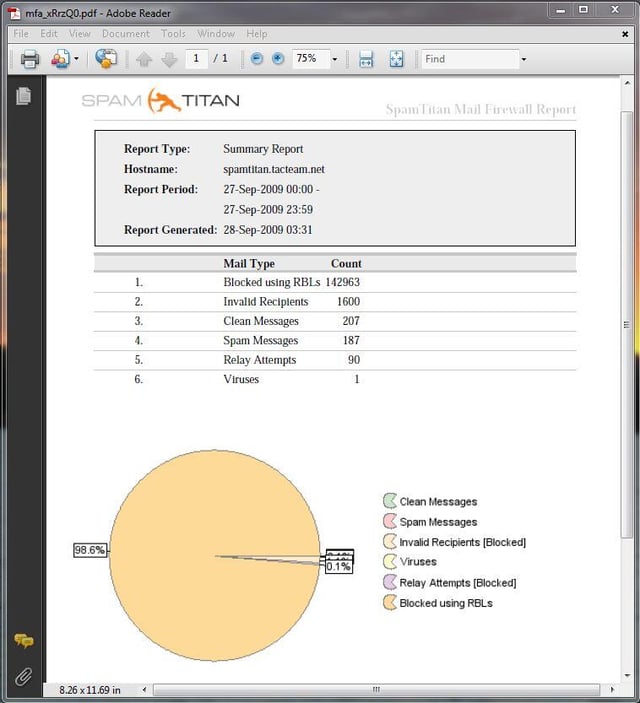640x703 pixels.
Task: Click the horizontal scrollbar right arrow
Action: [x=613, y=689]
